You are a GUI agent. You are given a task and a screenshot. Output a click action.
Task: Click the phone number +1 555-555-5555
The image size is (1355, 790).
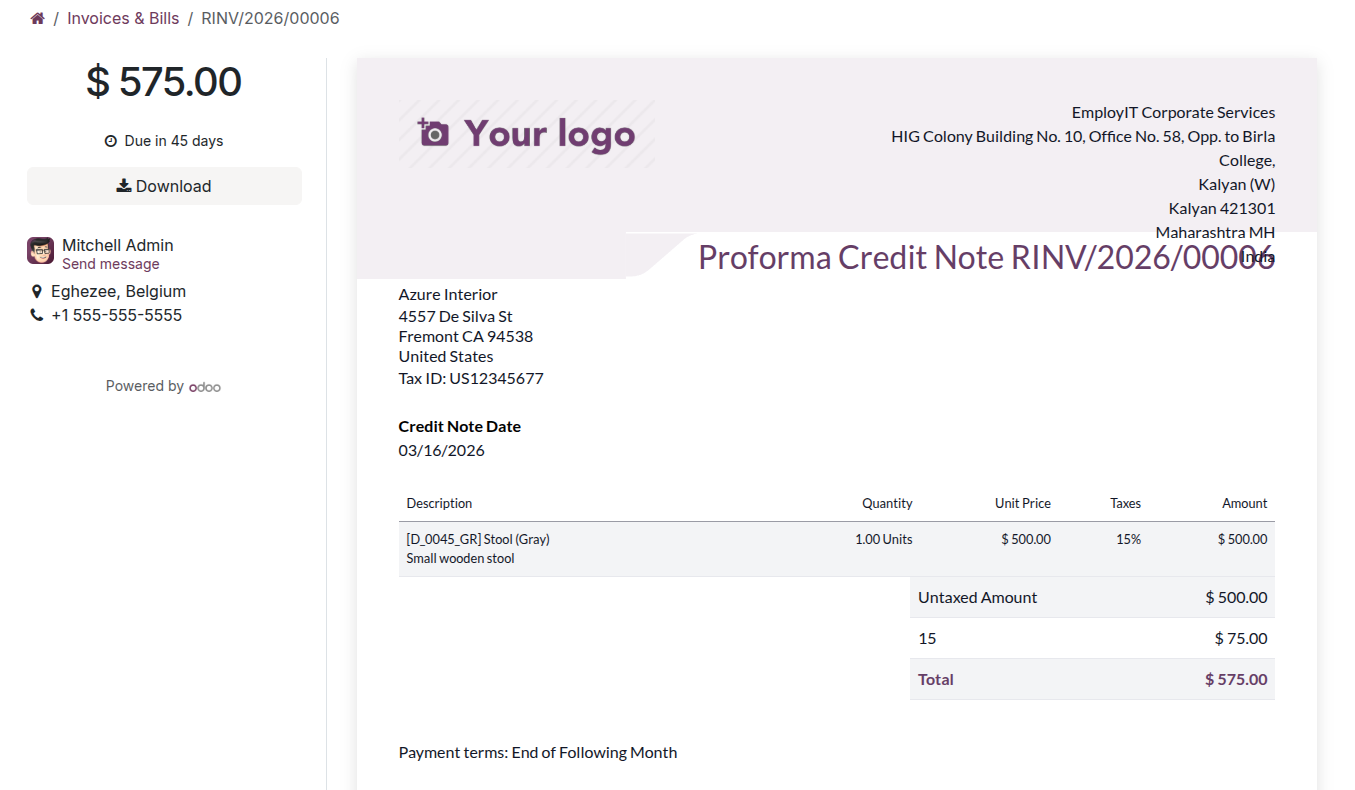click(x=117, y=315)
